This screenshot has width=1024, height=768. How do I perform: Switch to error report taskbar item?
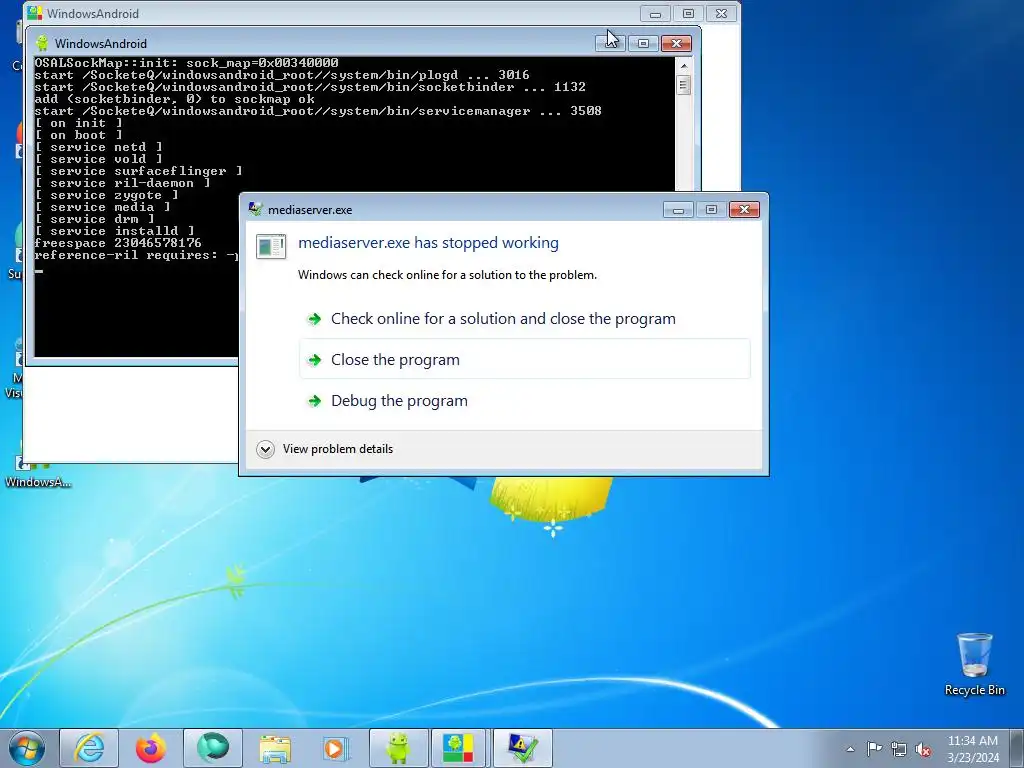pyautogui.click(x=522, y=748)
